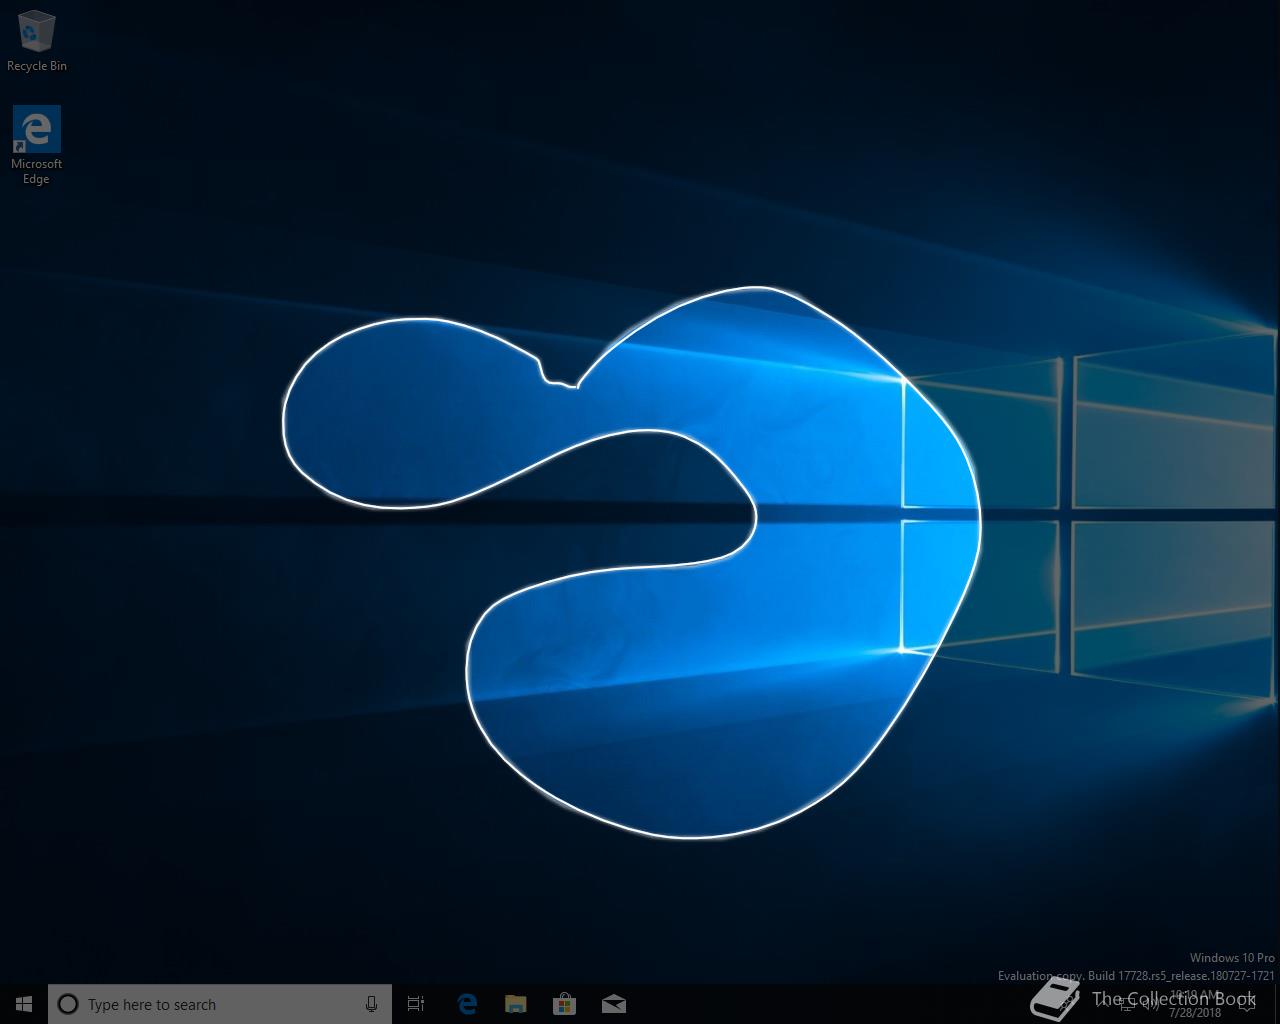Open the Action Center notifications icon
Viewport: 1280px width, 1024px height.
pyautogui.click(x=1248, y=1004)
